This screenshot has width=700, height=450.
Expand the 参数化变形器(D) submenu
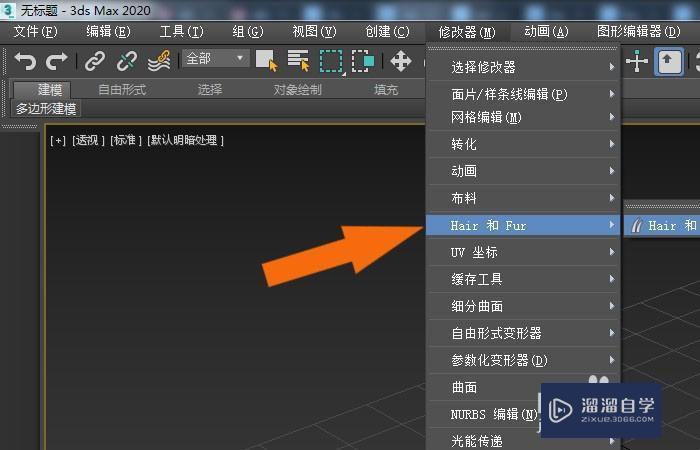click(x=523, y=360)
